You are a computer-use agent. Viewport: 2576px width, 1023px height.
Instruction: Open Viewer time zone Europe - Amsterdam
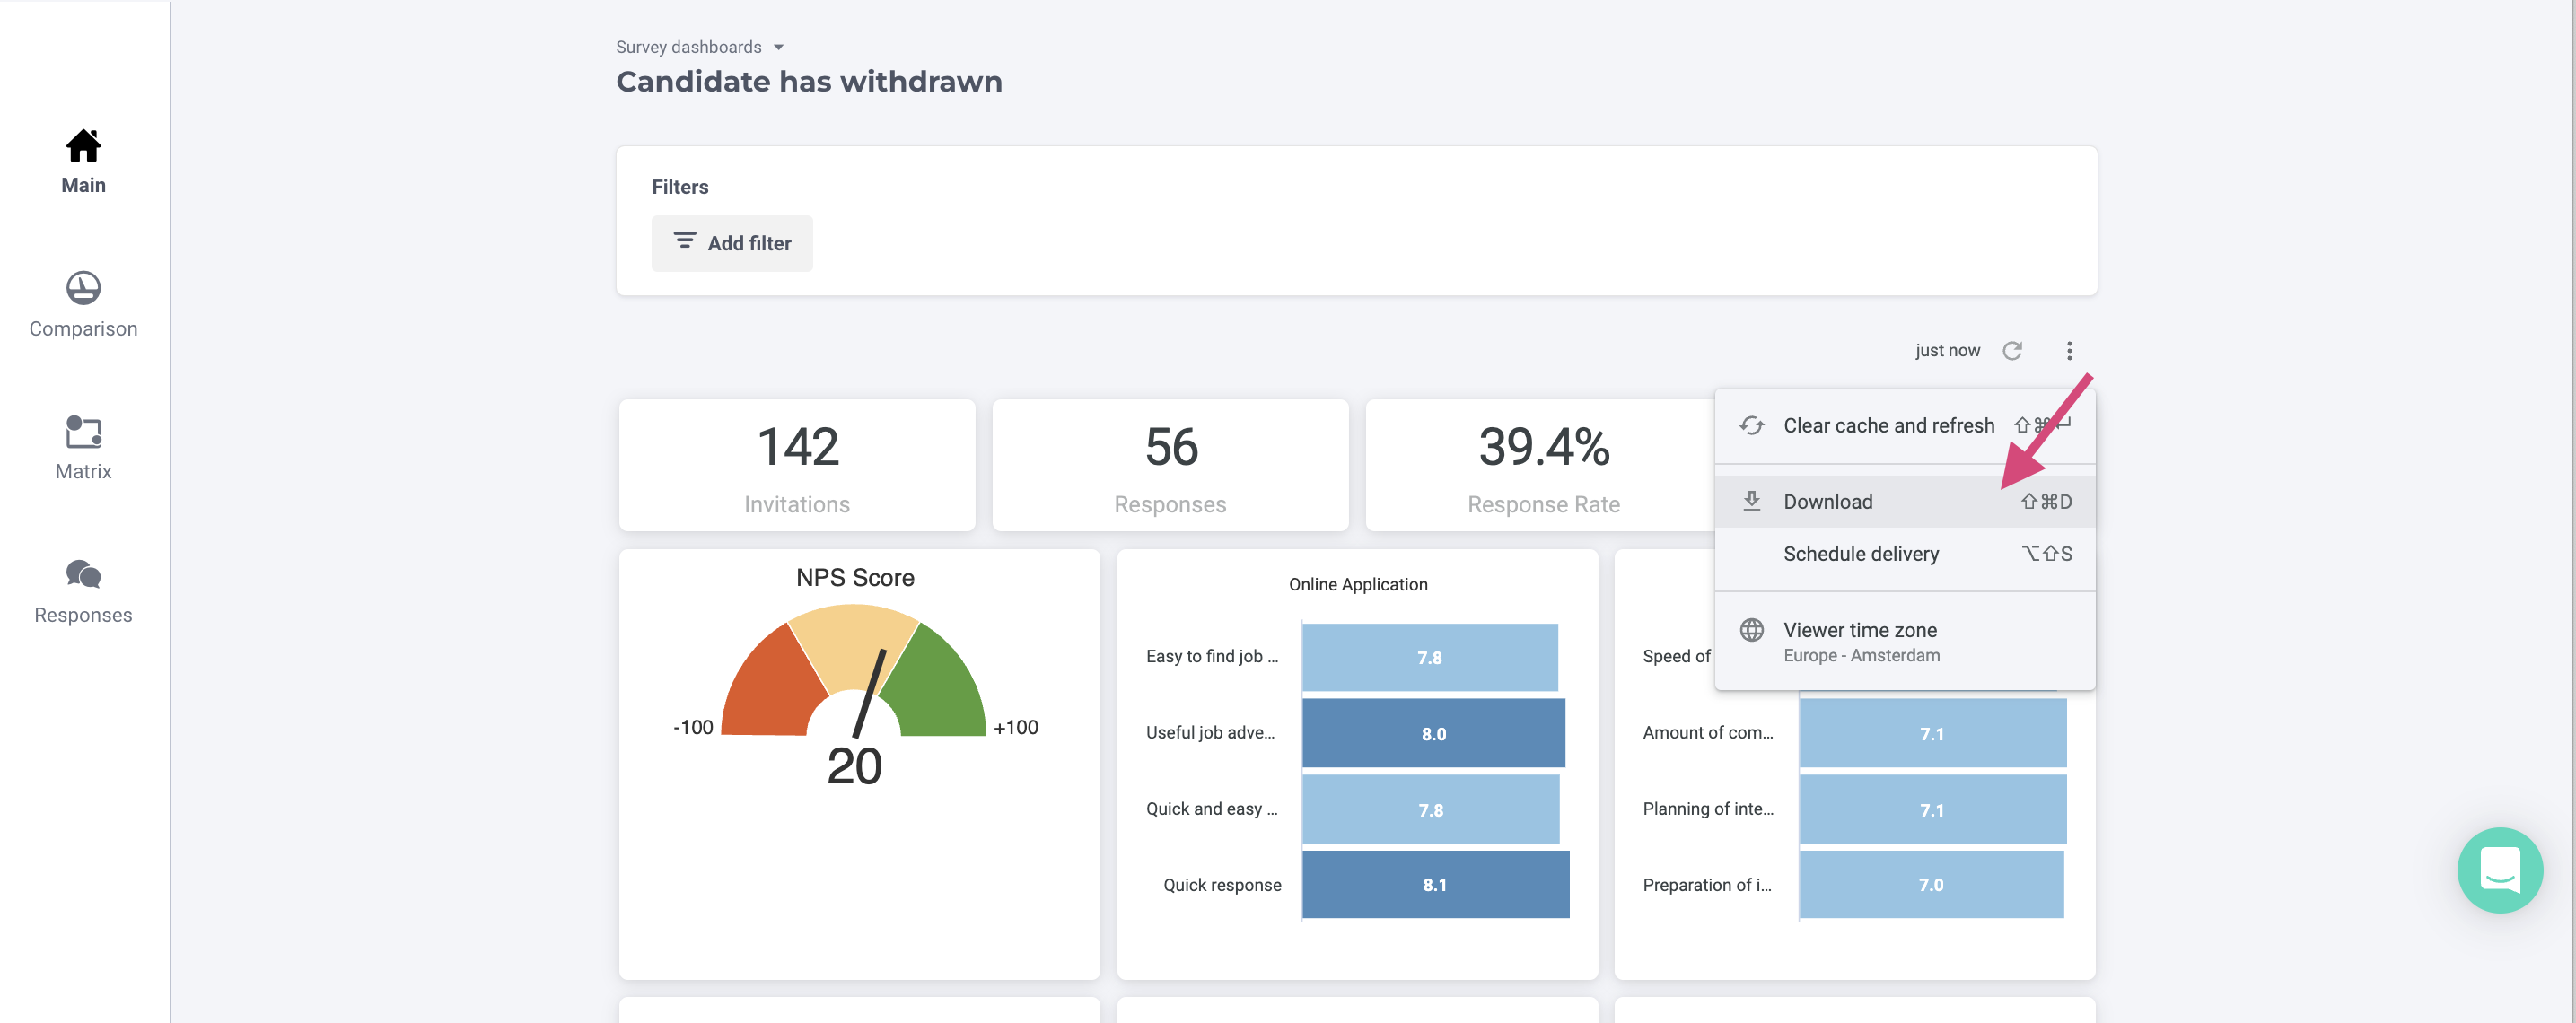[x=1860, y=641]
